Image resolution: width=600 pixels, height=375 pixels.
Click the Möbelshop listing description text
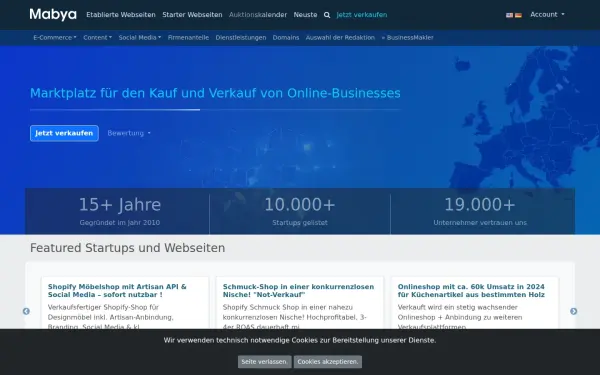tap(111, 316)
